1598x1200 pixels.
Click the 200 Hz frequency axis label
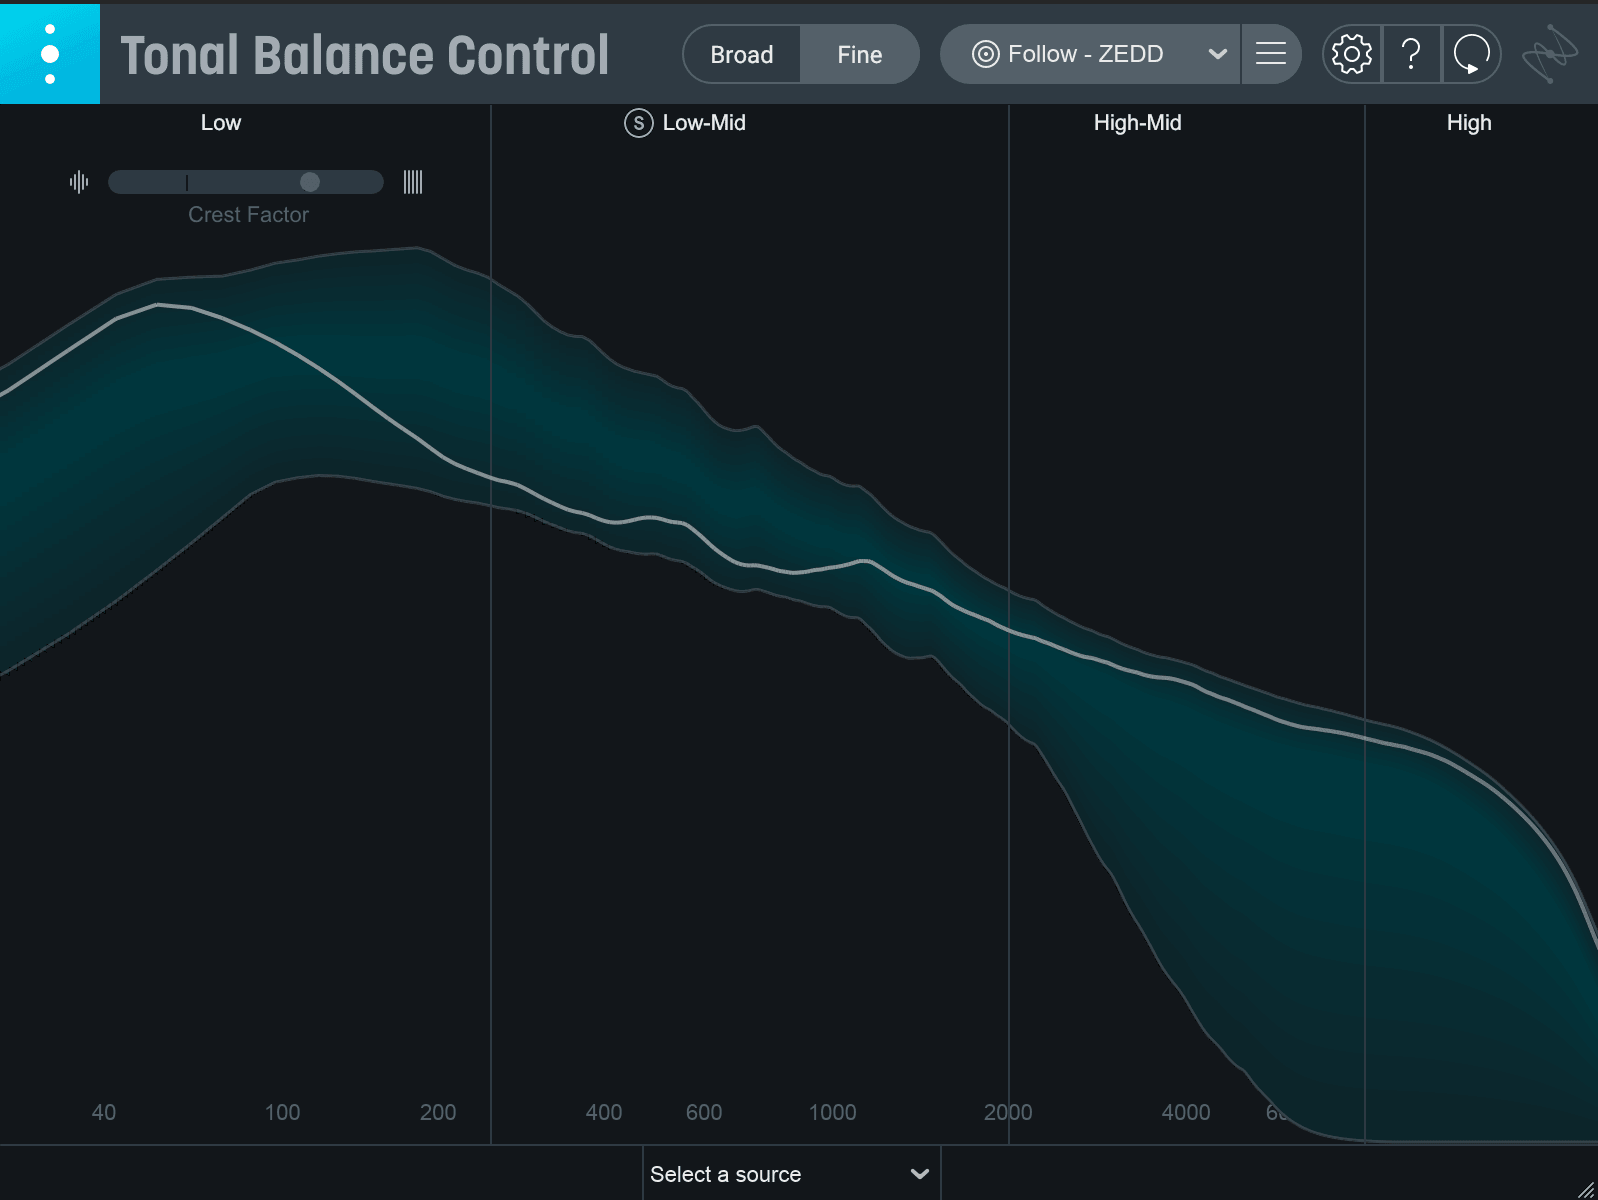point(438,1112)
